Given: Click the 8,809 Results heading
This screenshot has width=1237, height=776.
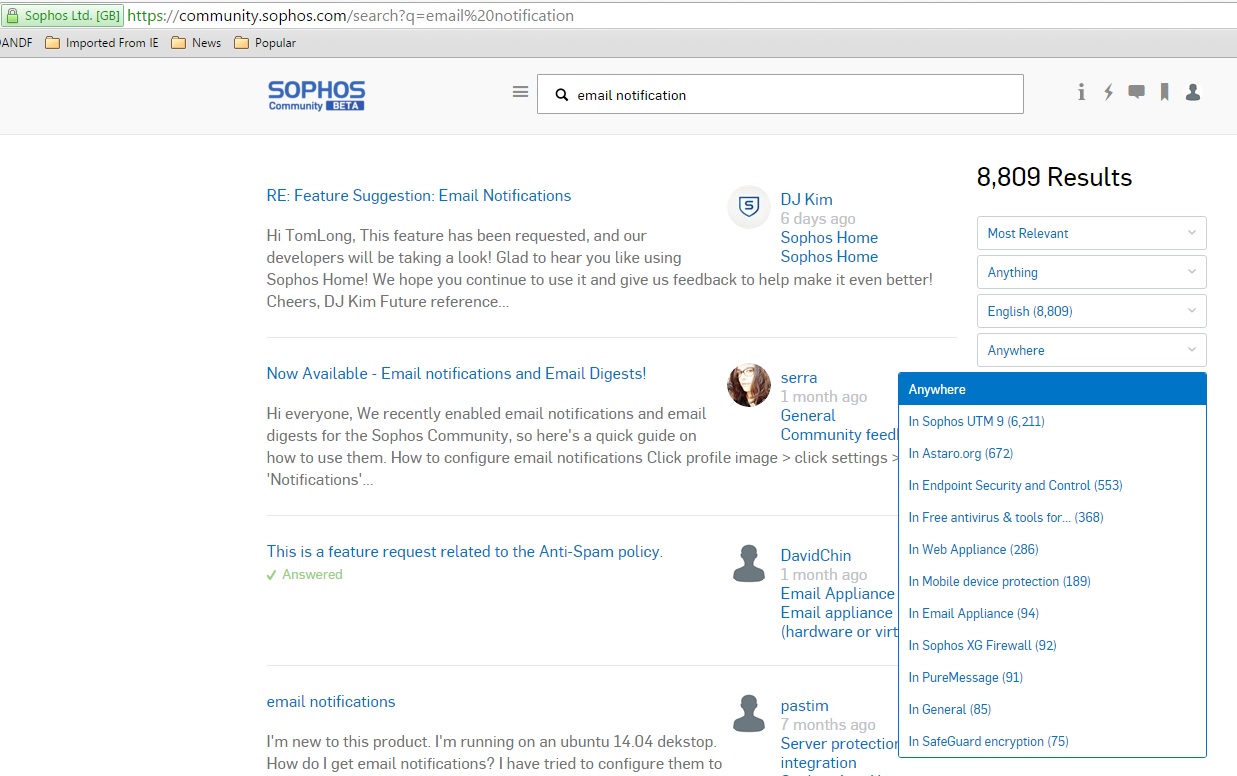Looking at the screenshot, I should pyautogui.click(x=1054, y=178).
